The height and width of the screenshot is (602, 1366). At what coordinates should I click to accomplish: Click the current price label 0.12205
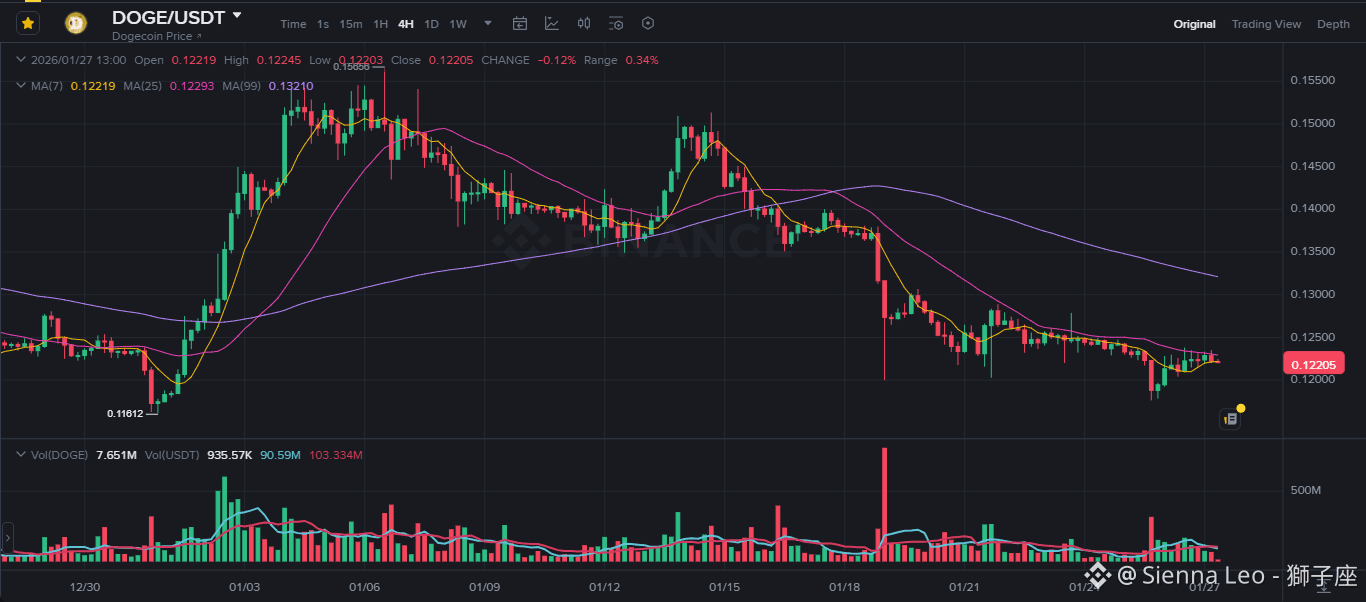pos(1313,364)
